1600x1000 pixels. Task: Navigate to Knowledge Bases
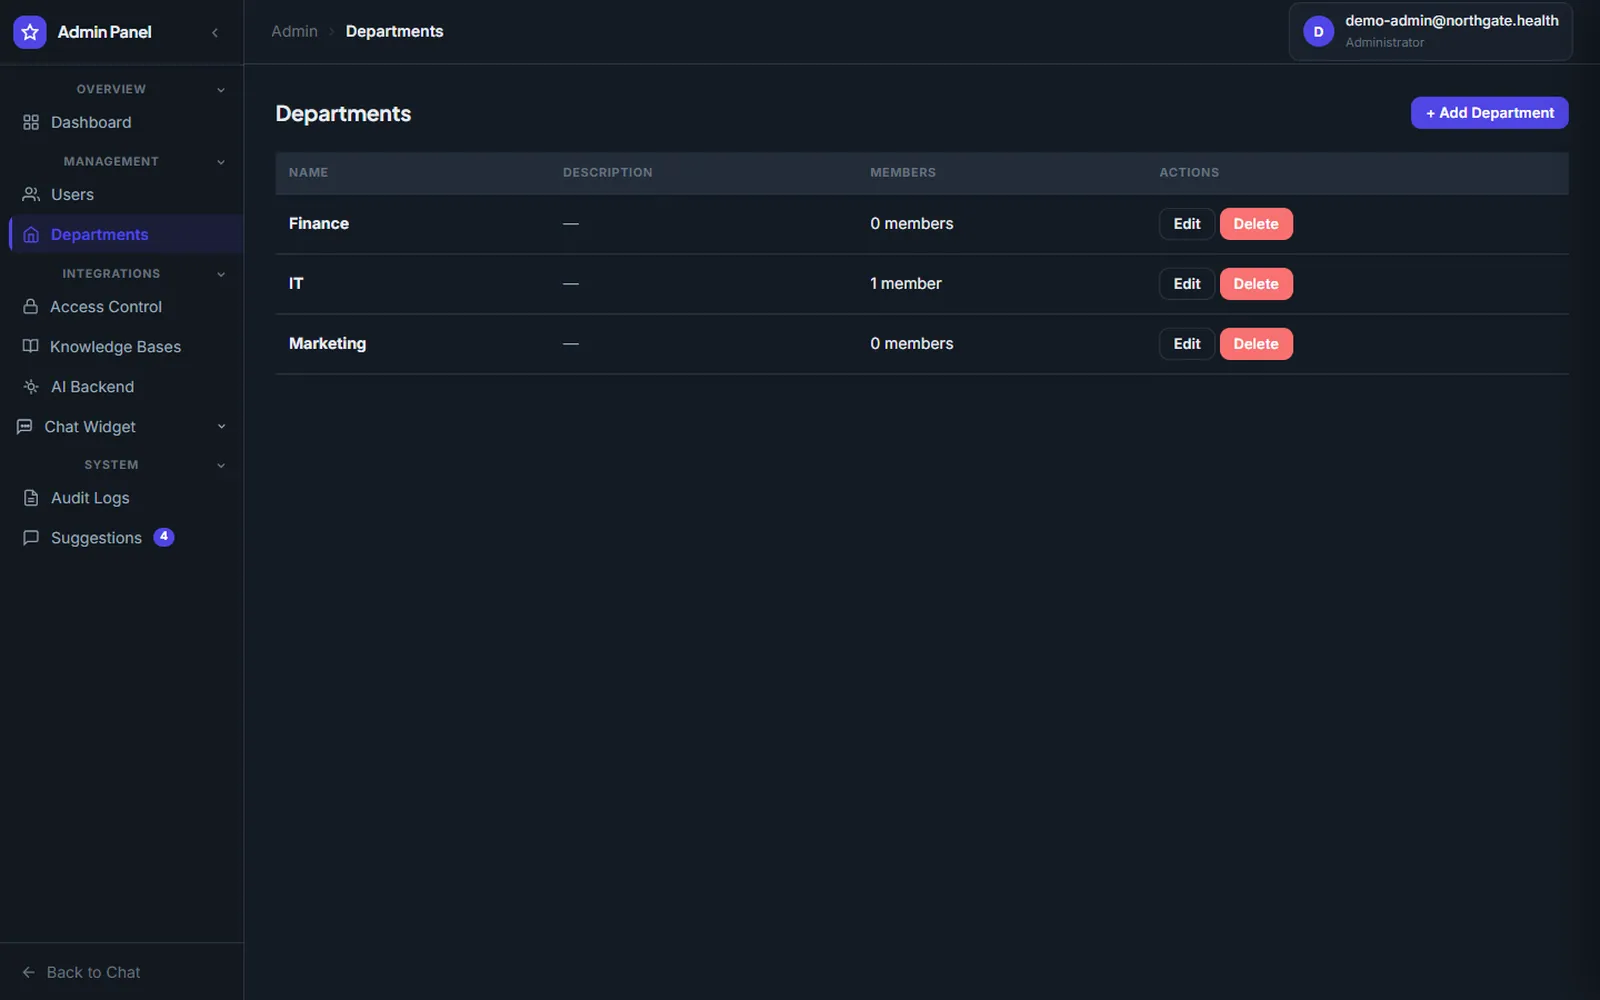click(122, 346)
